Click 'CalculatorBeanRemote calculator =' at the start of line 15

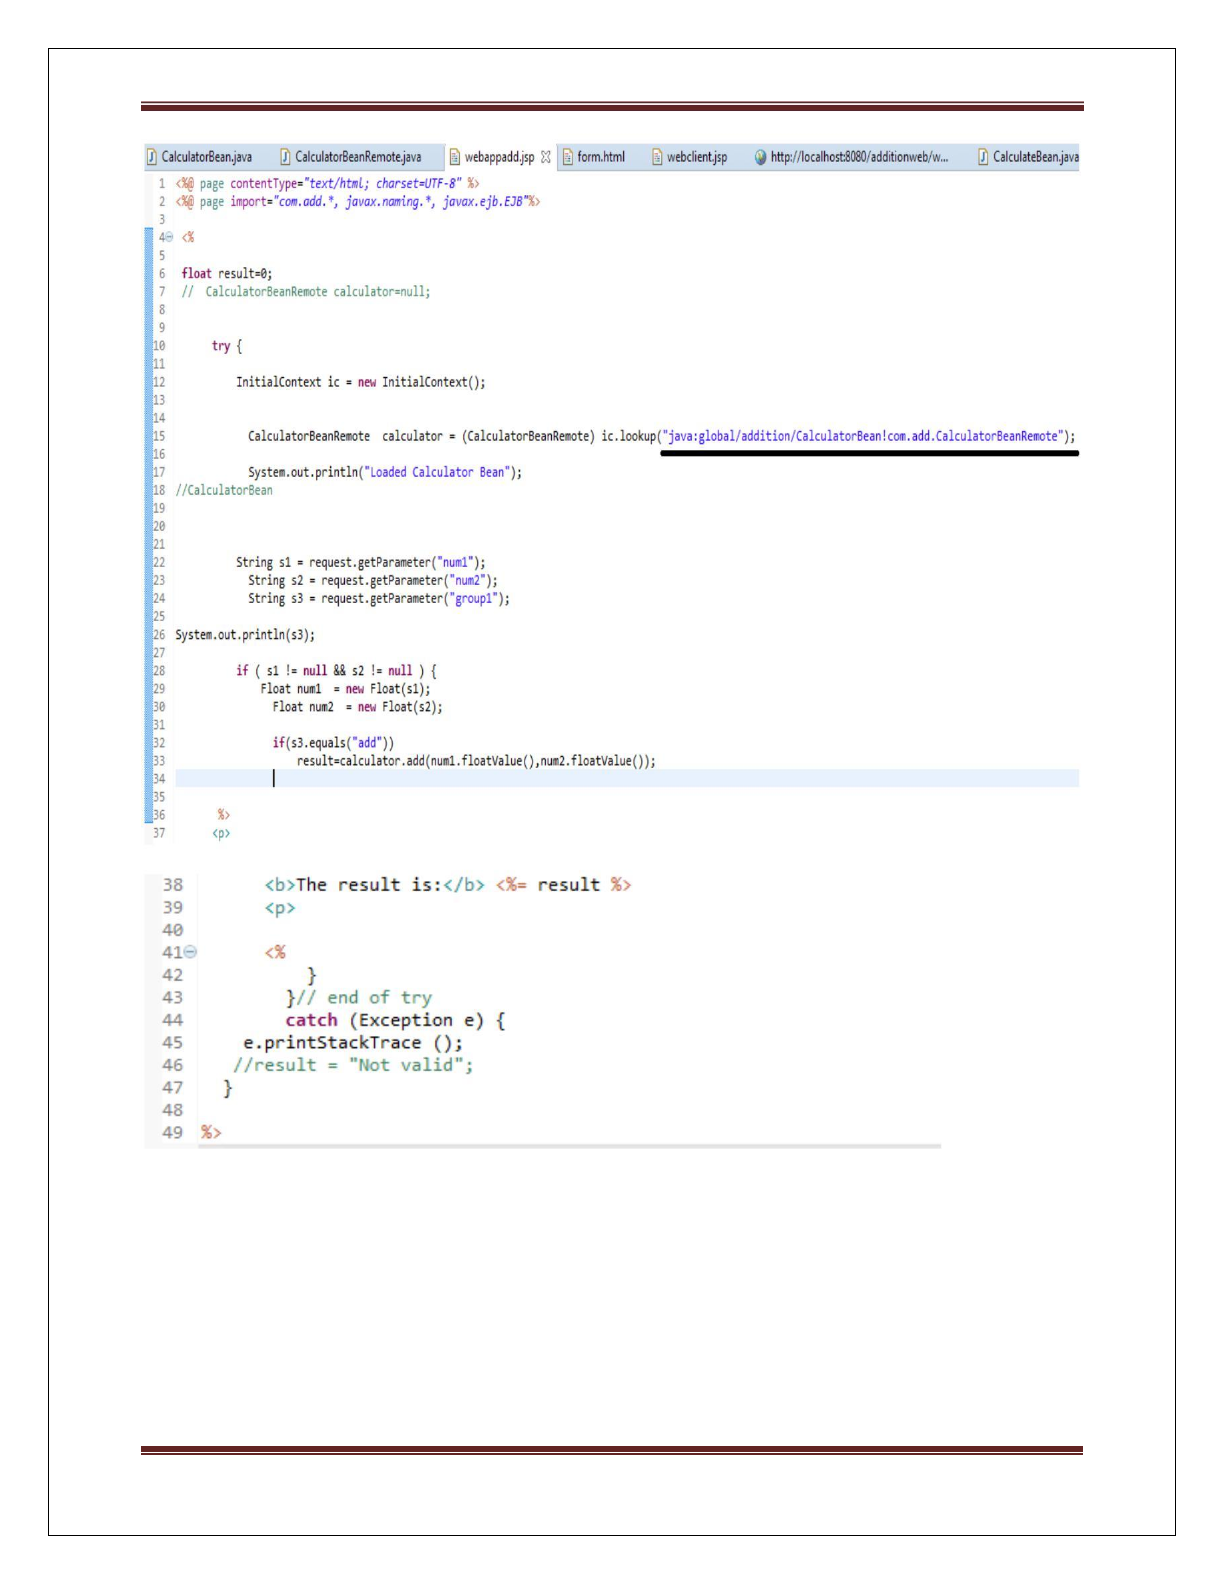coord(352,436)
